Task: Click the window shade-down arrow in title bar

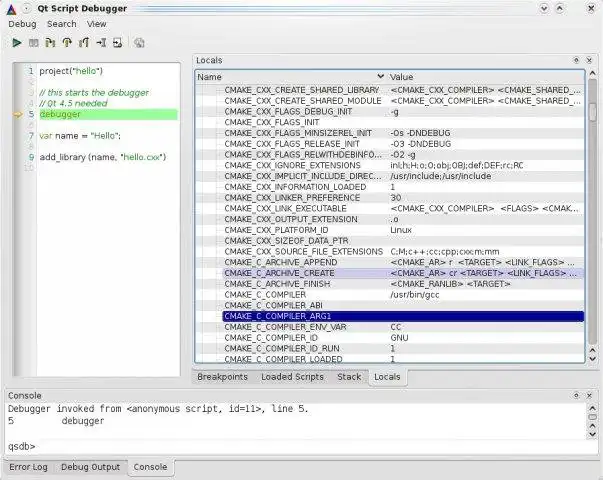Action: 544,8
